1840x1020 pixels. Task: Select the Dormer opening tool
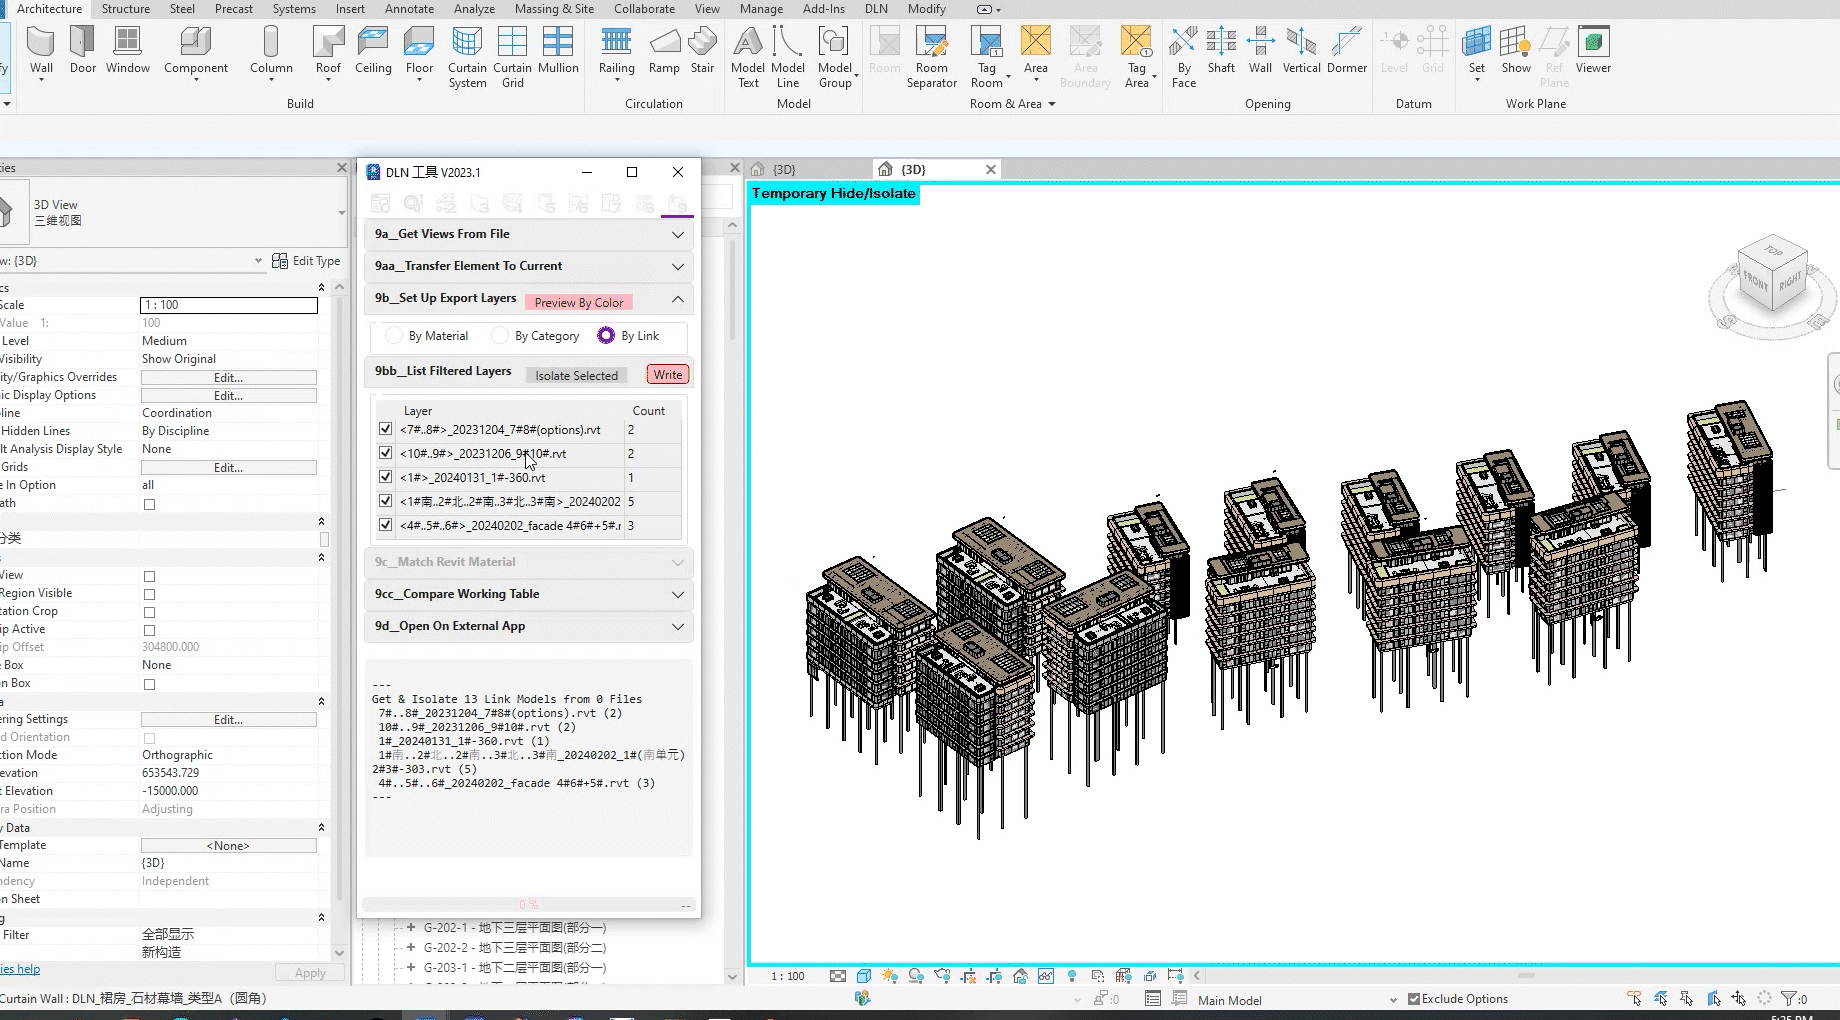1347,51
